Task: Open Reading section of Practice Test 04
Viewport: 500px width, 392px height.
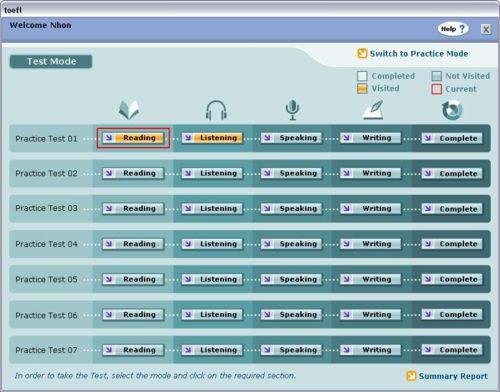Action: click(133, 244)
